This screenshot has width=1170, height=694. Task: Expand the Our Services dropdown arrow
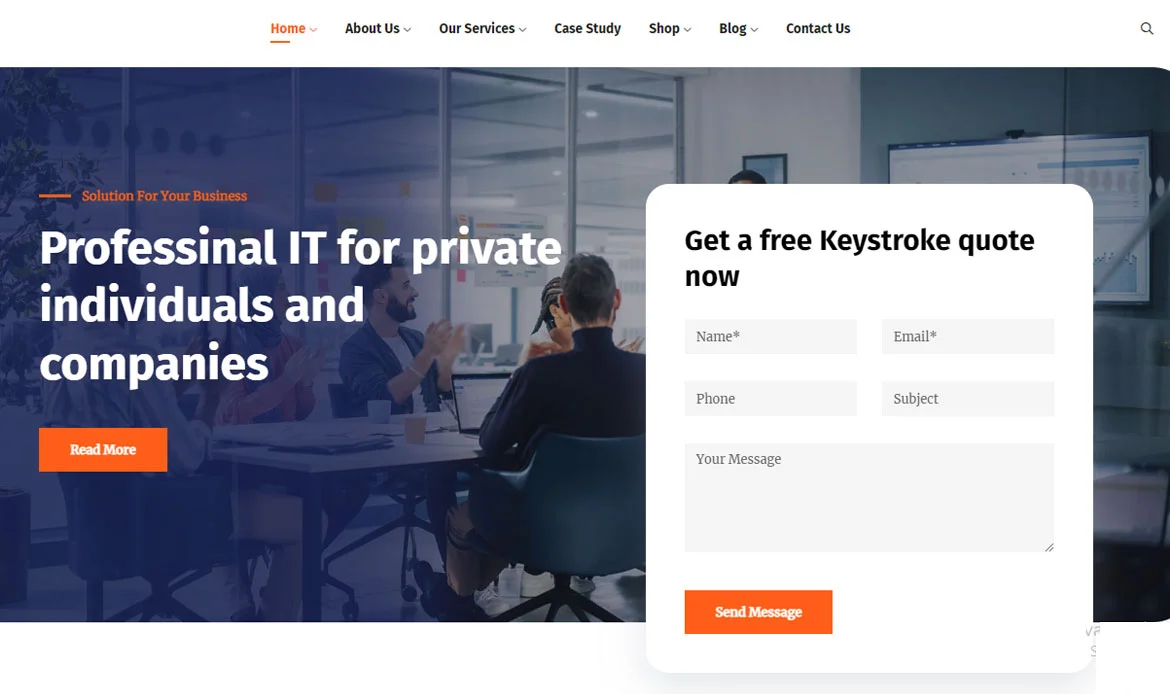coord(522,30)
